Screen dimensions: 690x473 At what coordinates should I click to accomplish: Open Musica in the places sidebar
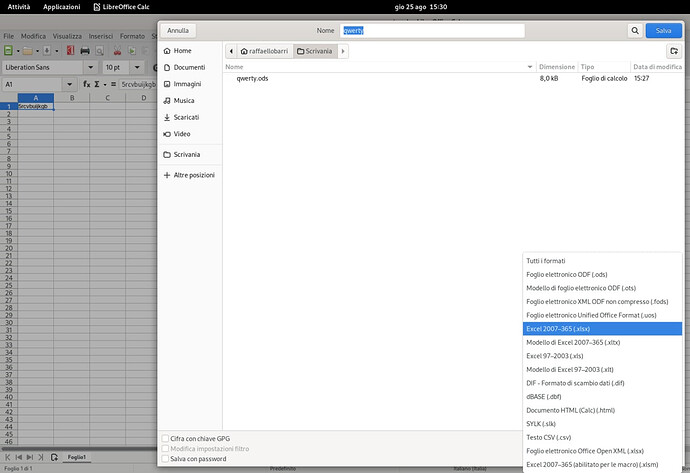(190, 101)
